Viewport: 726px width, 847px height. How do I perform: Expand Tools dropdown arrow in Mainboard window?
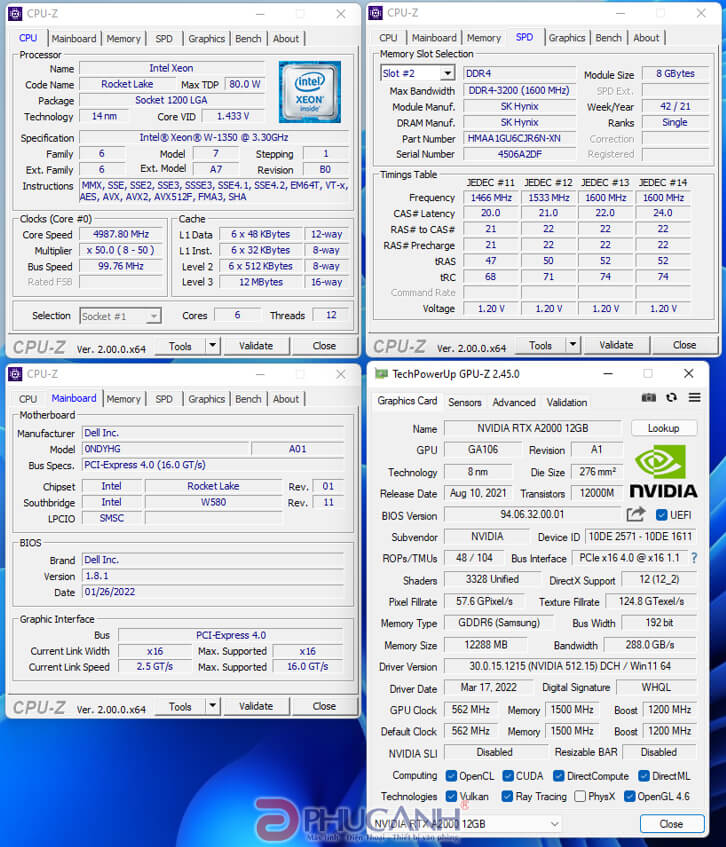213,706
